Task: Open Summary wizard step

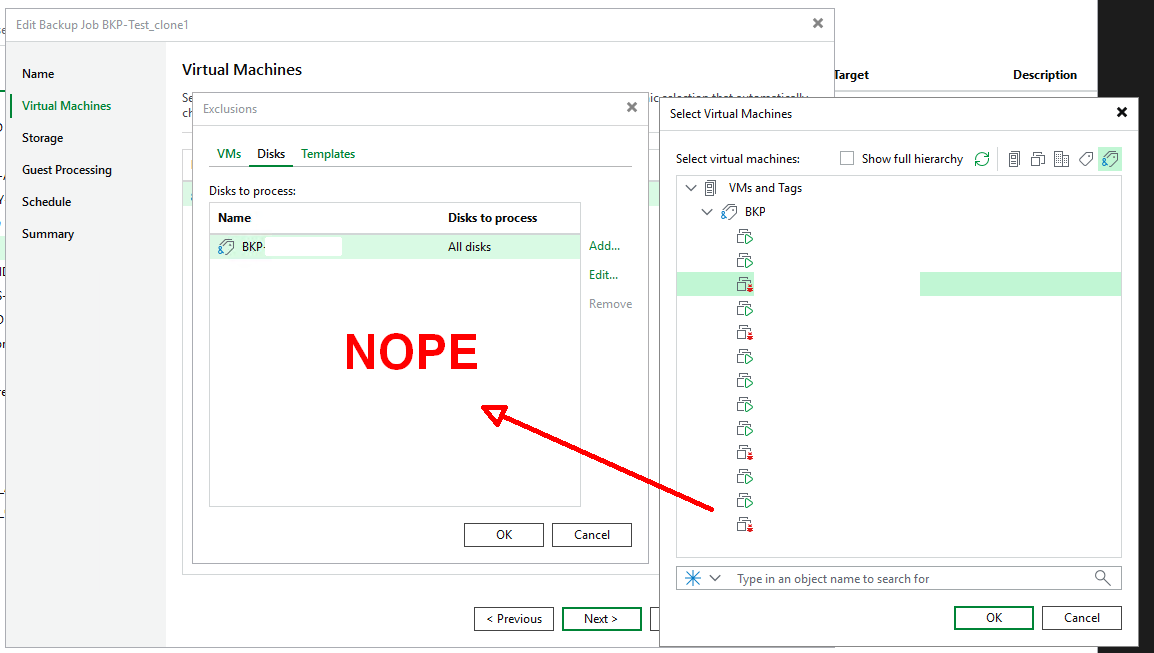Action: 48,234
